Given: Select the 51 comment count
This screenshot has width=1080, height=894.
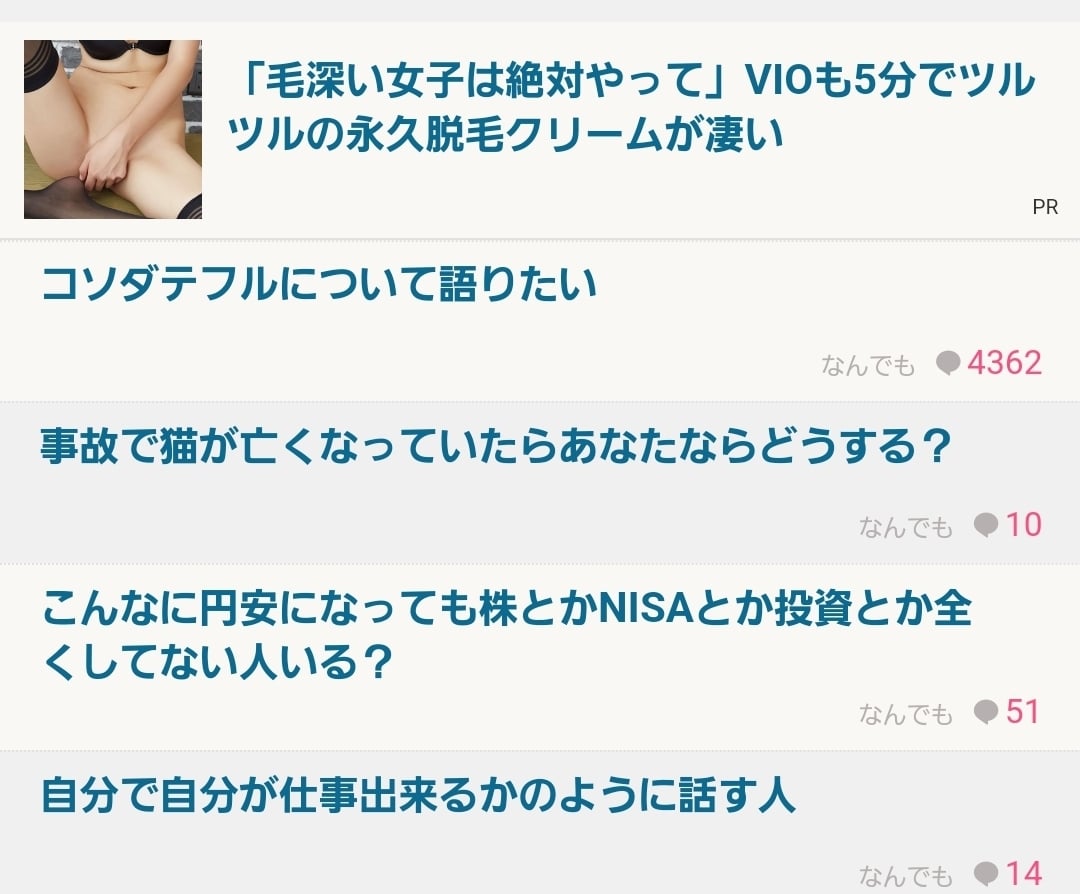Looking at the screenshot, I should 1023,711.
